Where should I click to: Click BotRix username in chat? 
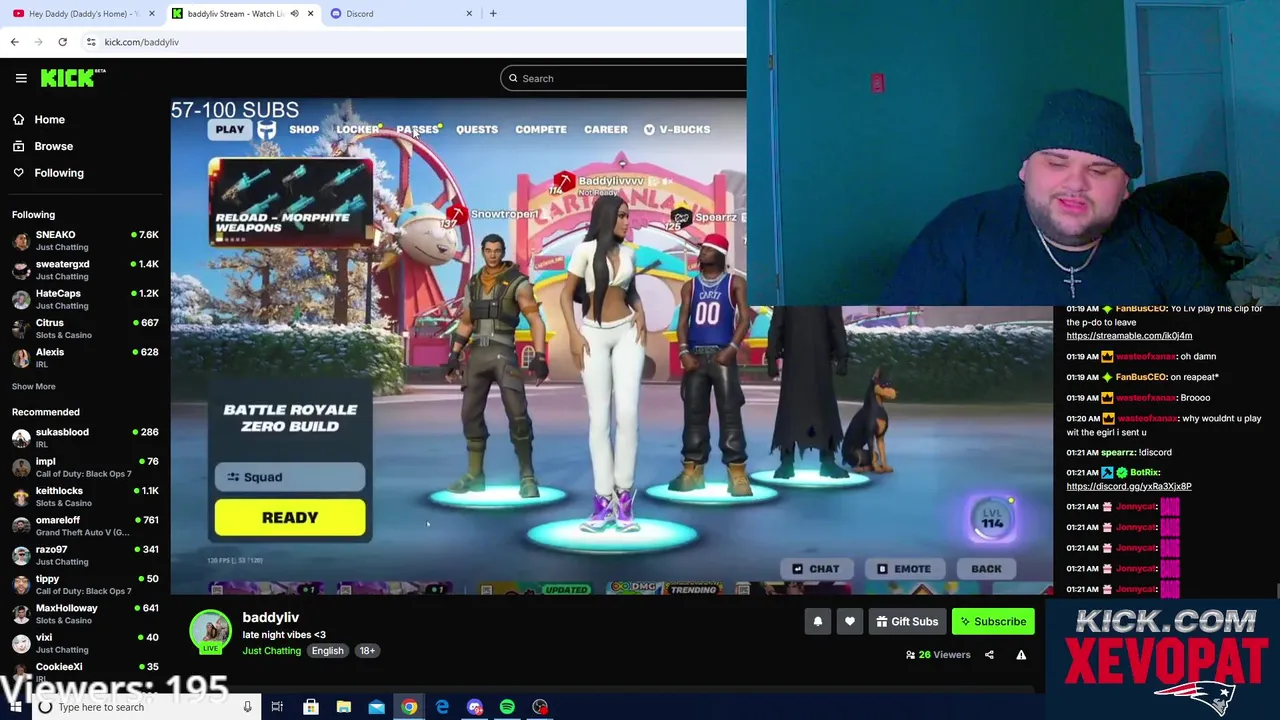pos(1145,472)
